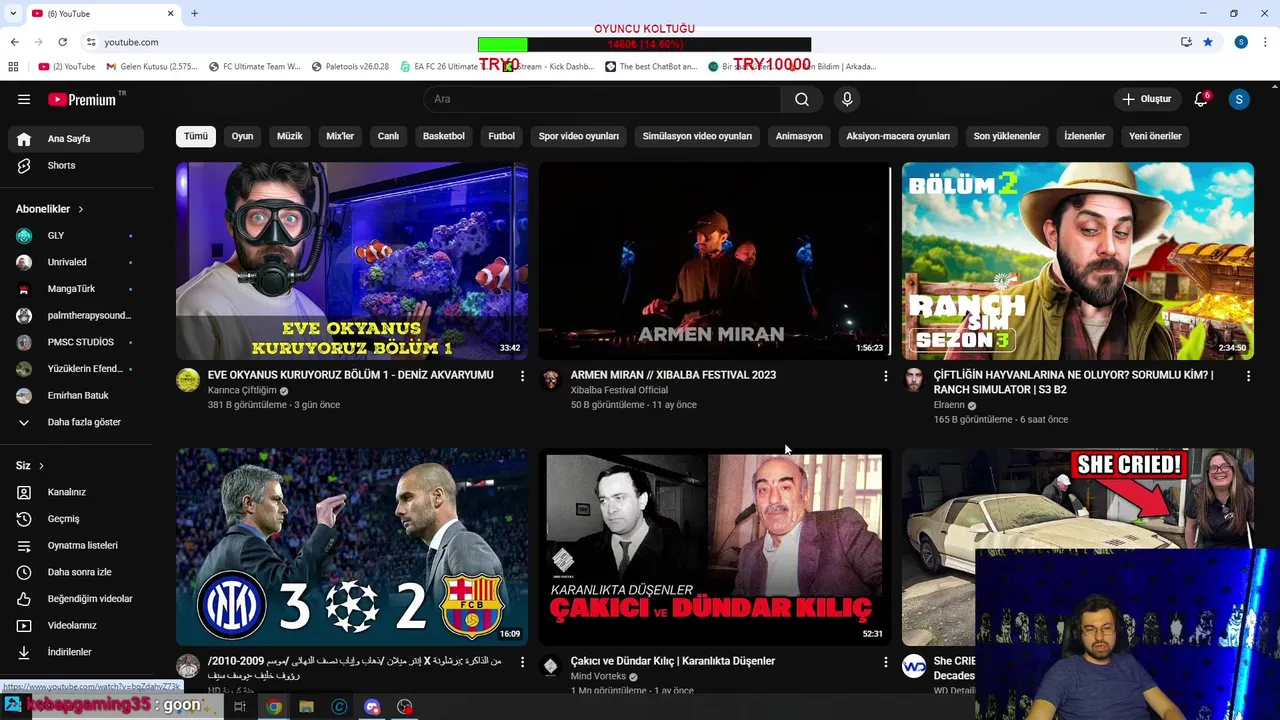Open options menu for RANCH SIMULATOR video

pyautogui.click(x=1248, y=376)
